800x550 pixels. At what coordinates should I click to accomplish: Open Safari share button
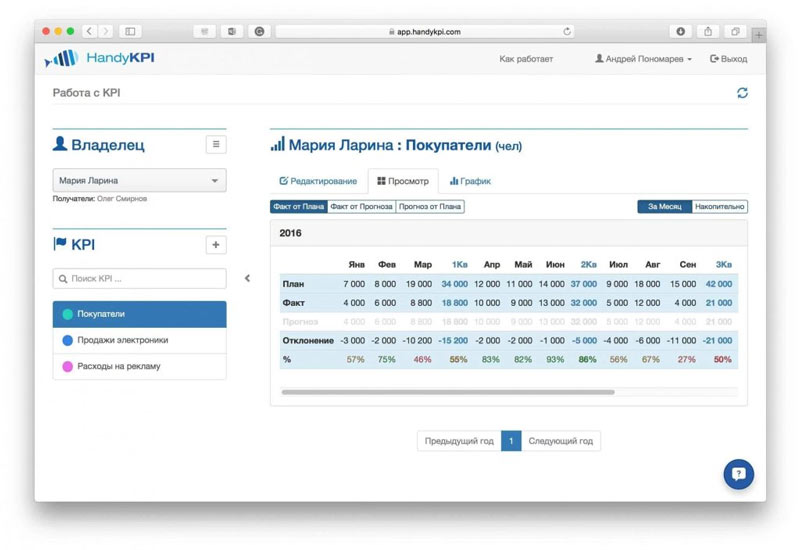(708, 31)
